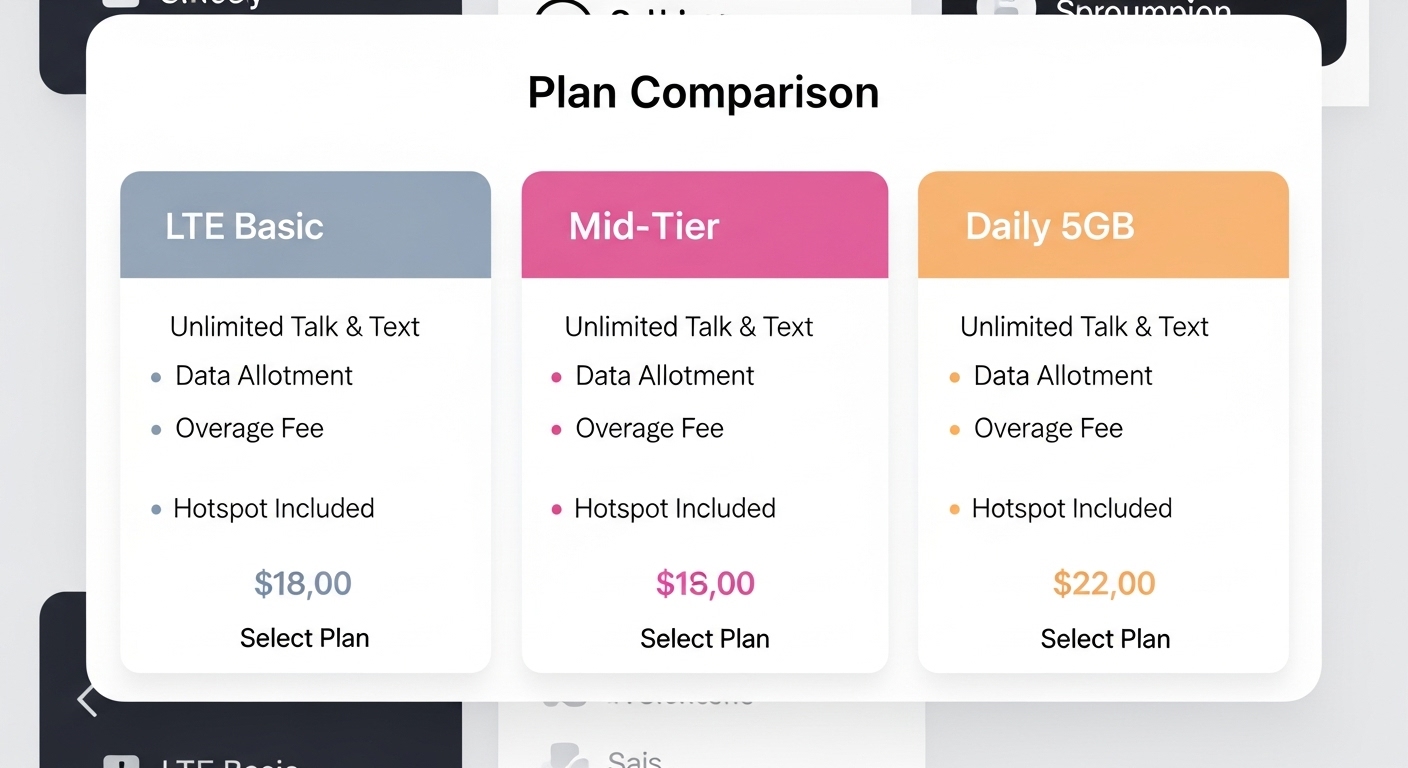Open the pink Mid-Tier card header
Screen dimensions: 1408x768
(x=705, y=225)
